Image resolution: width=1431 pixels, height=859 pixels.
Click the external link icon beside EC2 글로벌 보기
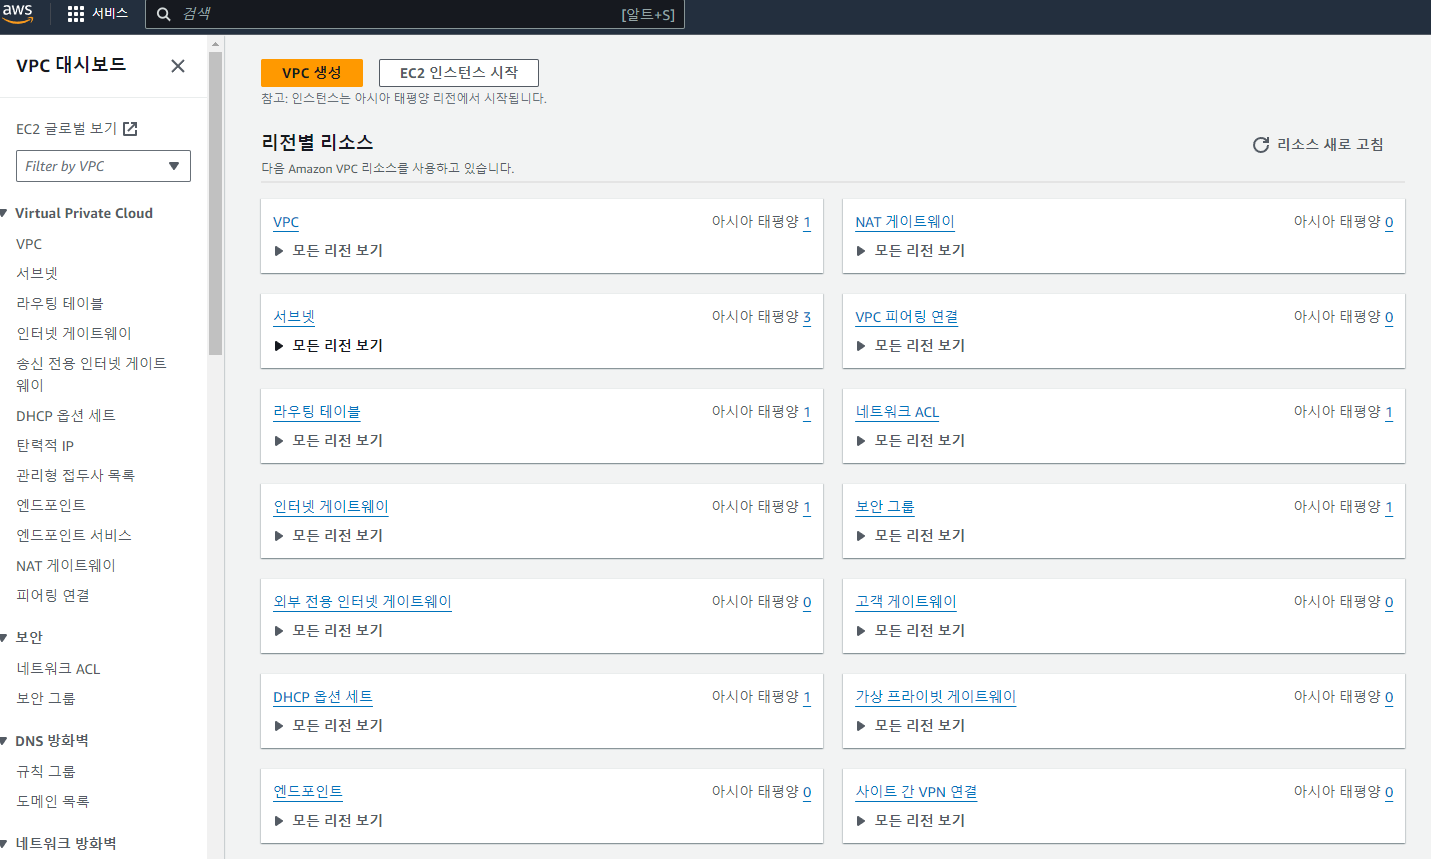tap(130, 129)
